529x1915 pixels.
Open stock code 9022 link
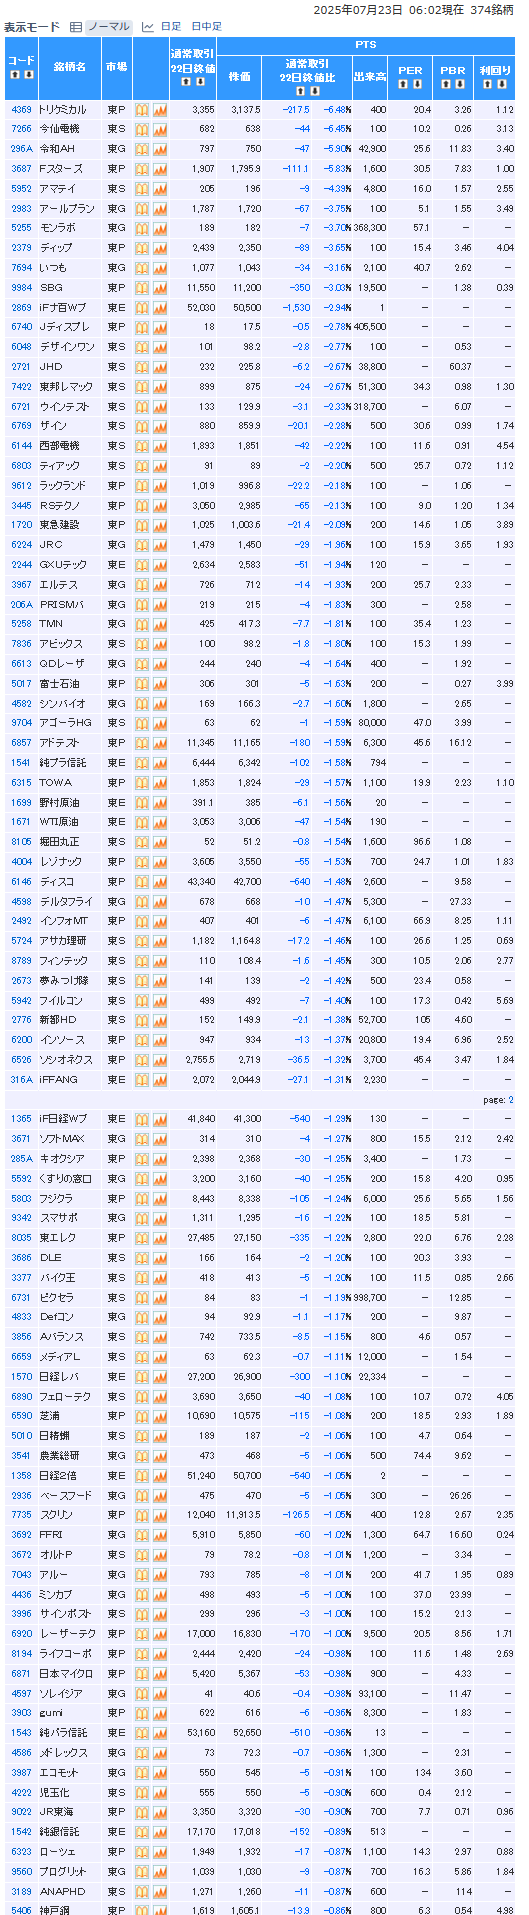(x=21, y=1811)
